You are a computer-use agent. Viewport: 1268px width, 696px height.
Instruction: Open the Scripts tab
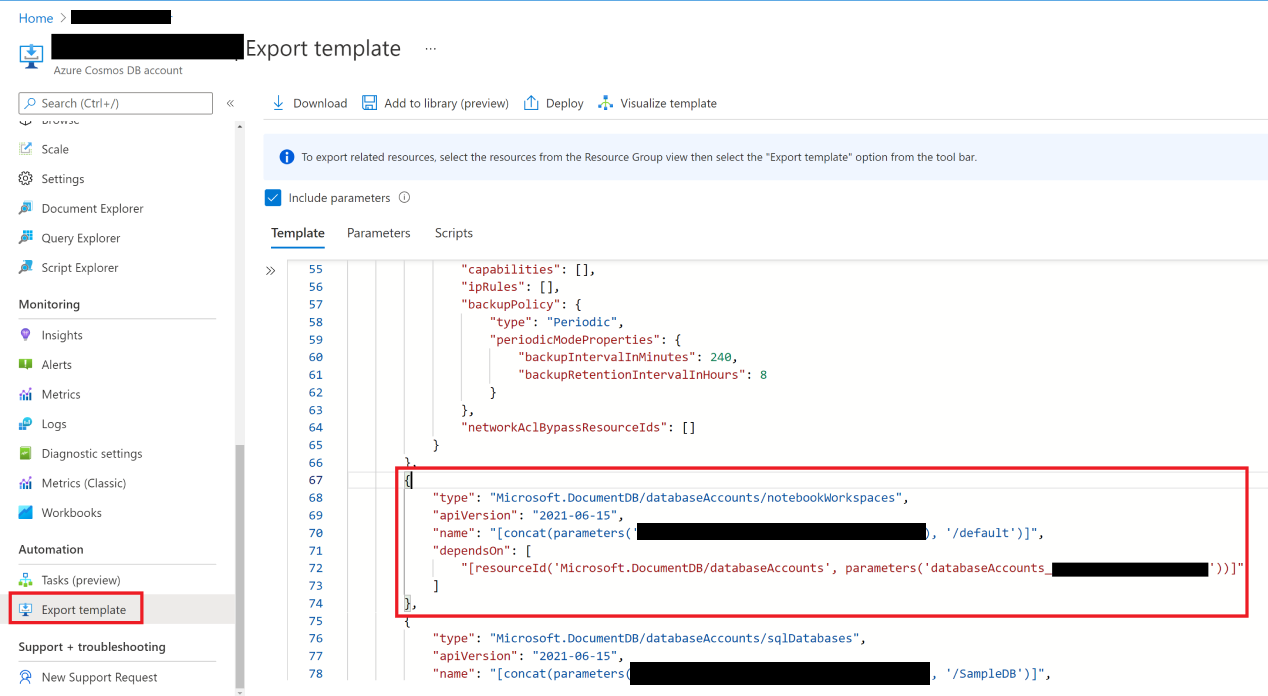pos(454,233)
